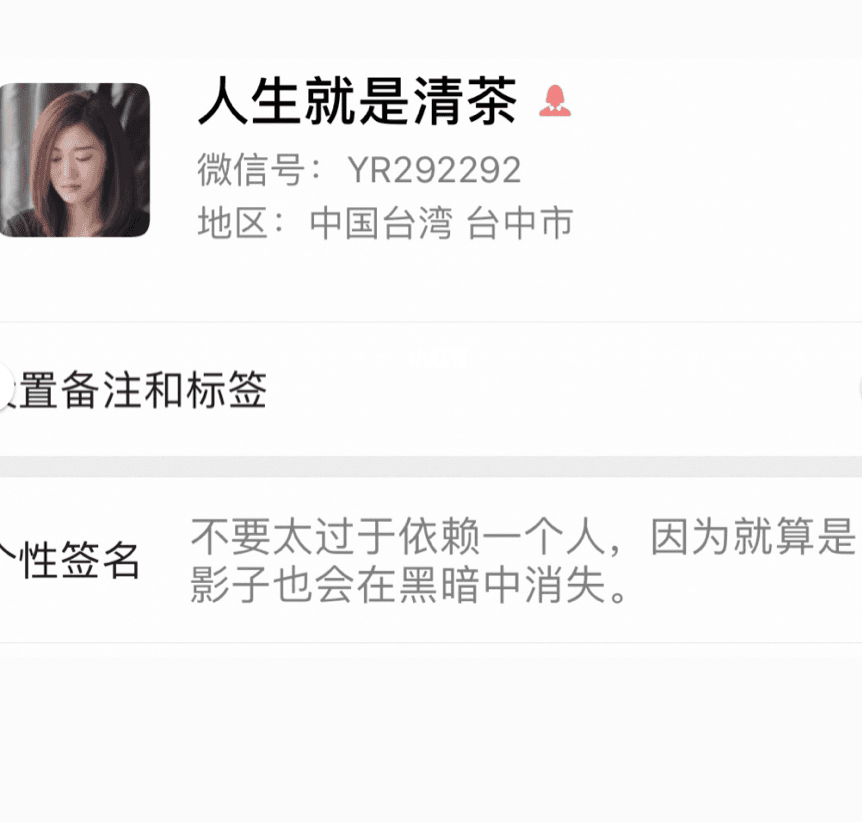Select the WeChat ID YR292292

434,170
